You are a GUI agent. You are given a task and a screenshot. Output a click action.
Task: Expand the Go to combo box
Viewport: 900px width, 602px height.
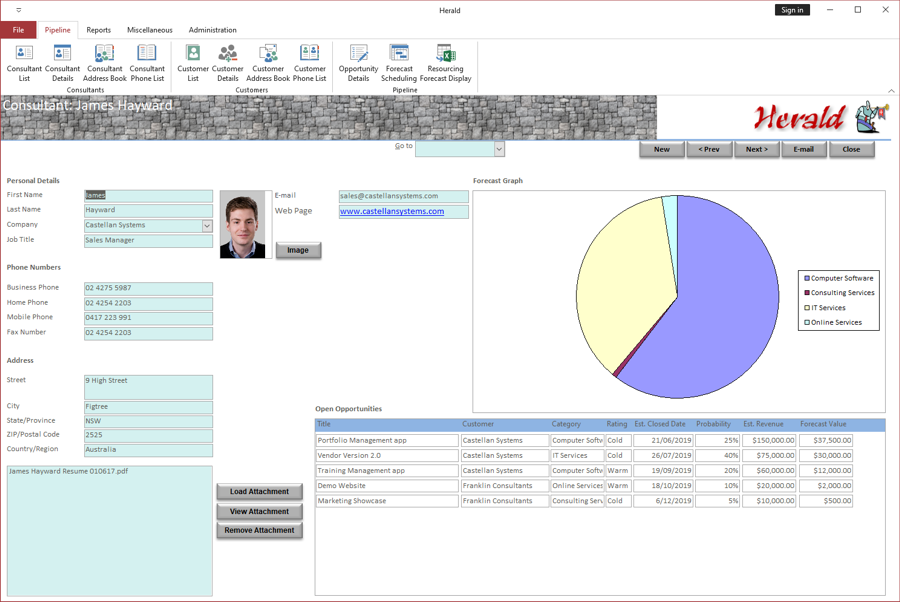[499, 149]
